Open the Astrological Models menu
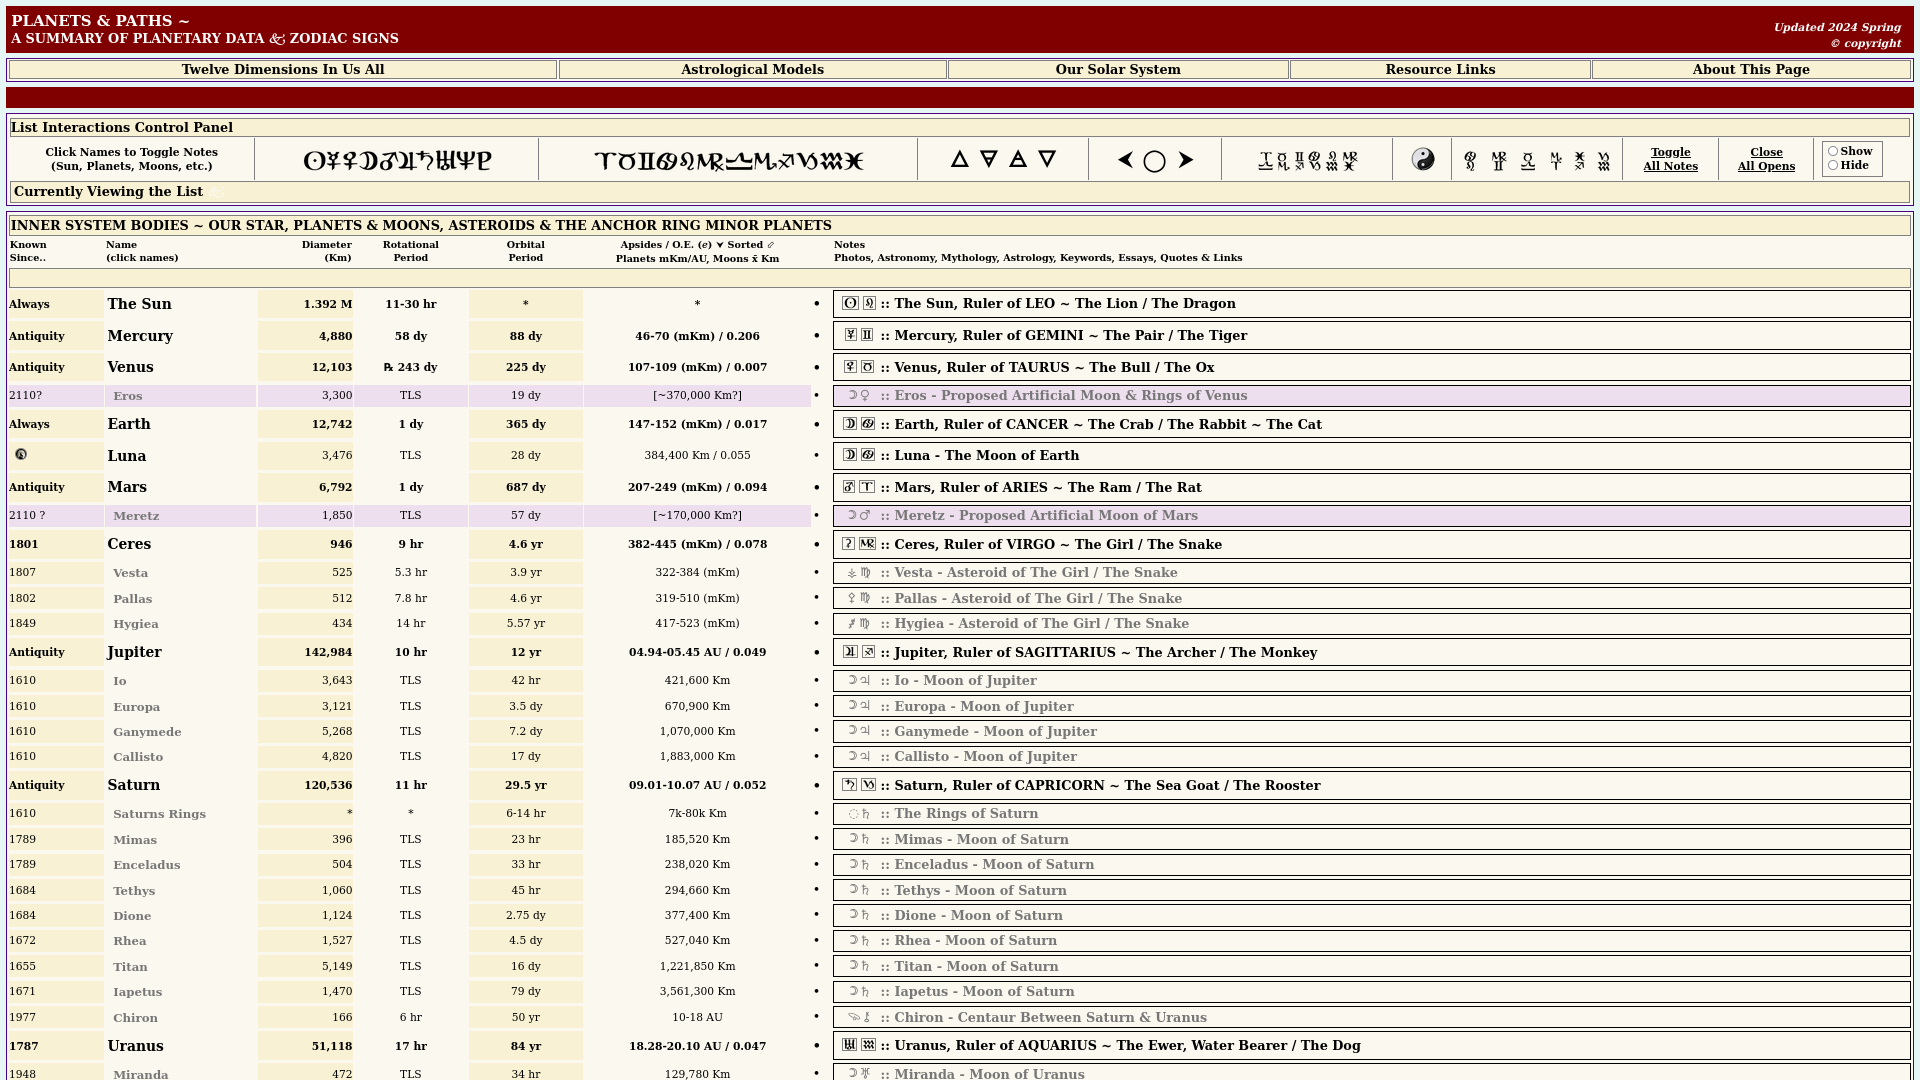Image resolution: width=1920 pixels, height=1080 pixels. [752, 70]
